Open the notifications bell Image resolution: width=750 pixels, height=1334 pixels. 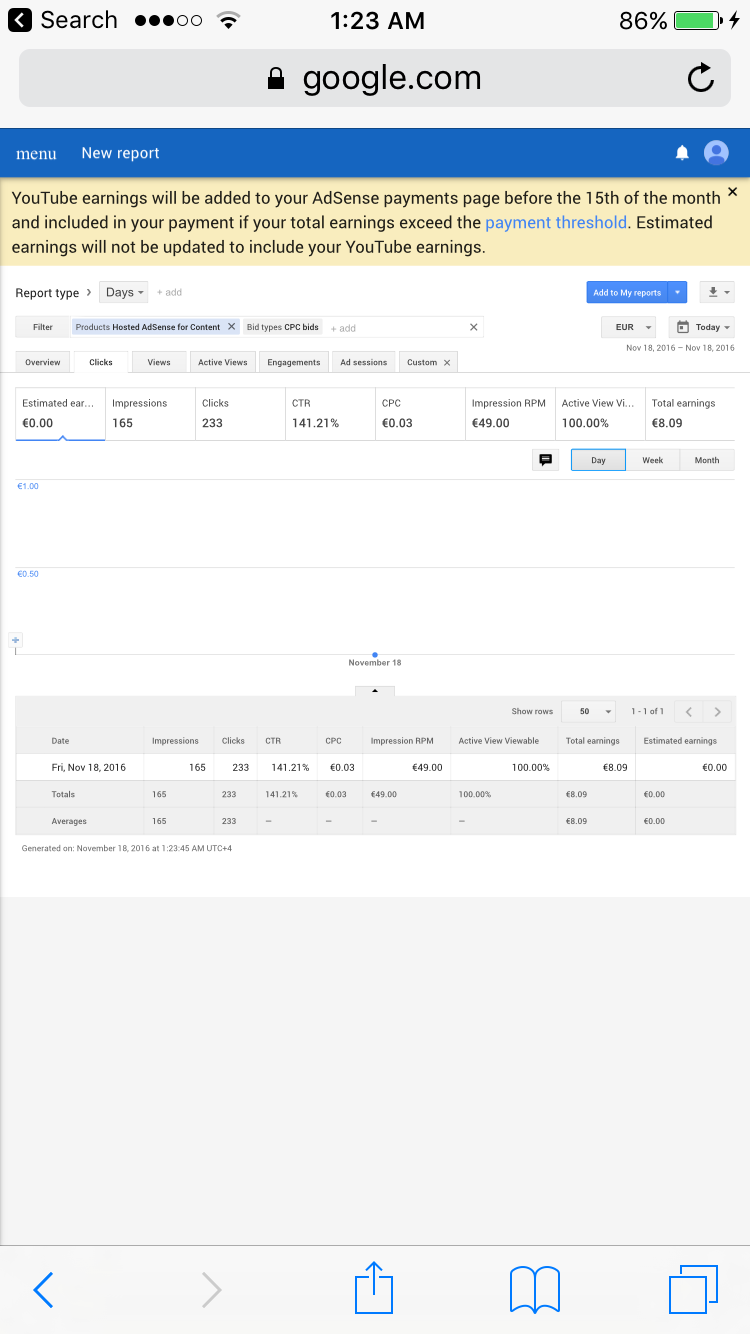click(682, 153)
